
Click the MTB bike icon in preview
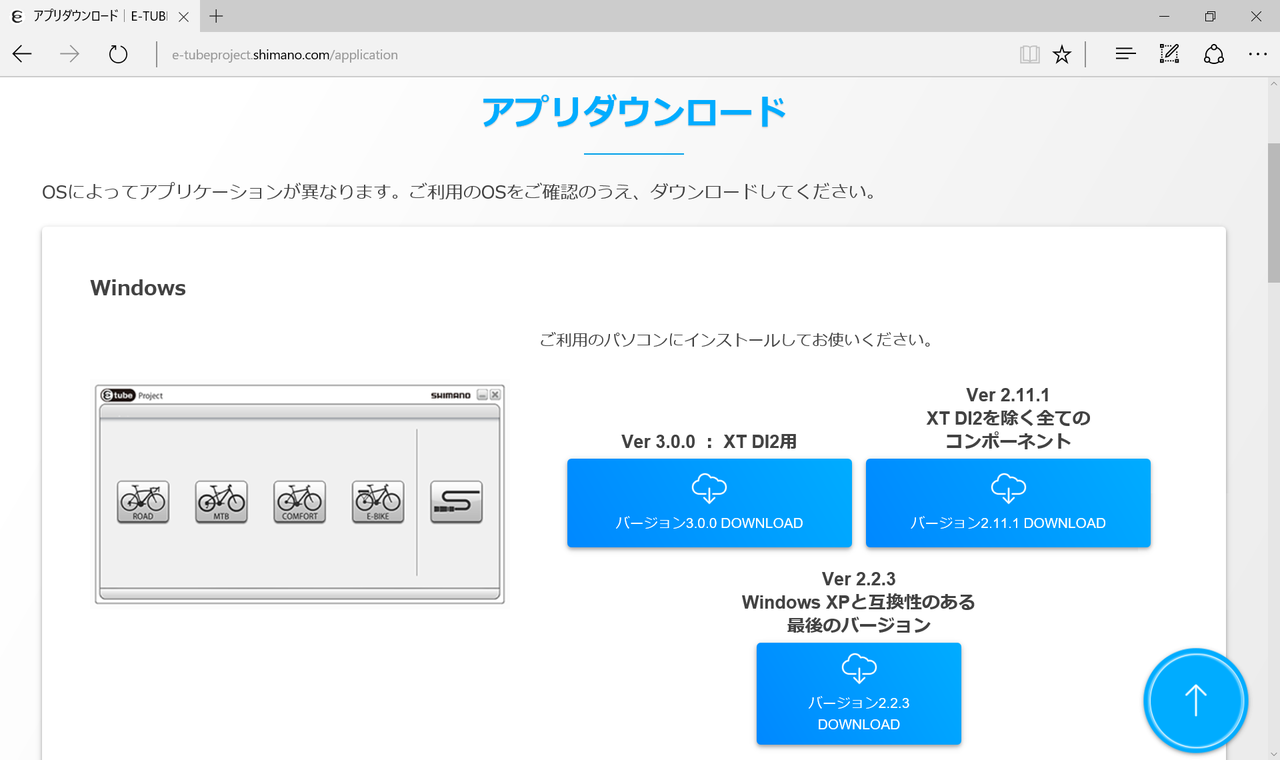(221, 502)
